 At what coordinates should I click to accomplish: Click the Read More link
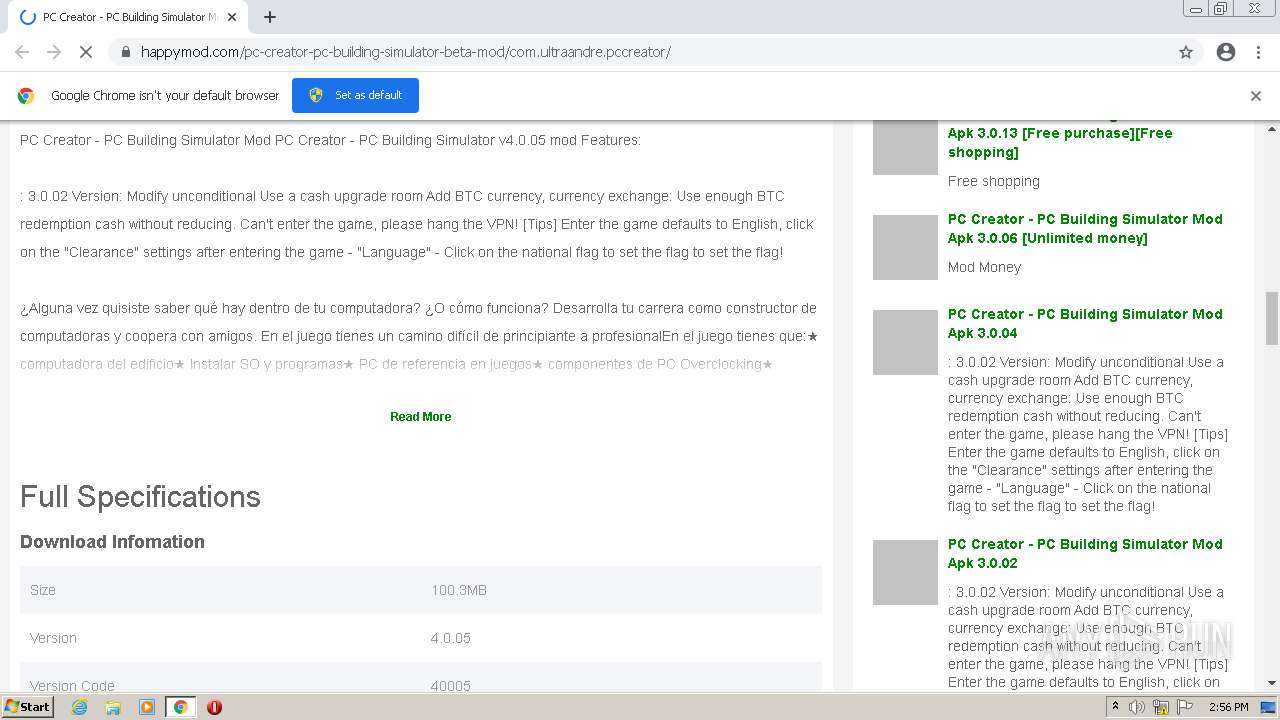click(420, 417)
